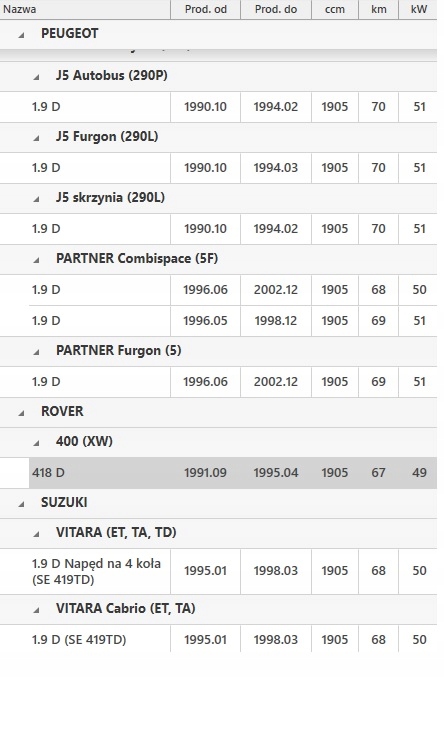Screen dimensions: 444x732
Task: Select the PARTNER Combispace (5F) model label
Action: click(x=137, y=259)
